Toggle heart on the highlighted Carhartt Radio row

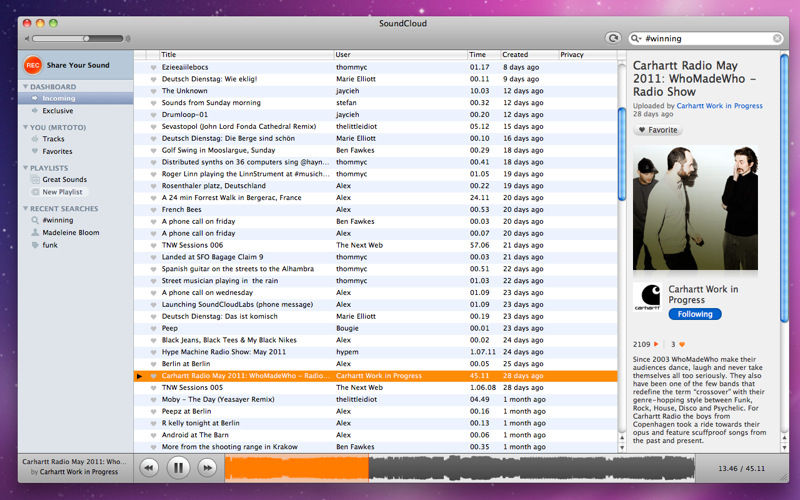(x=153, y=376)
